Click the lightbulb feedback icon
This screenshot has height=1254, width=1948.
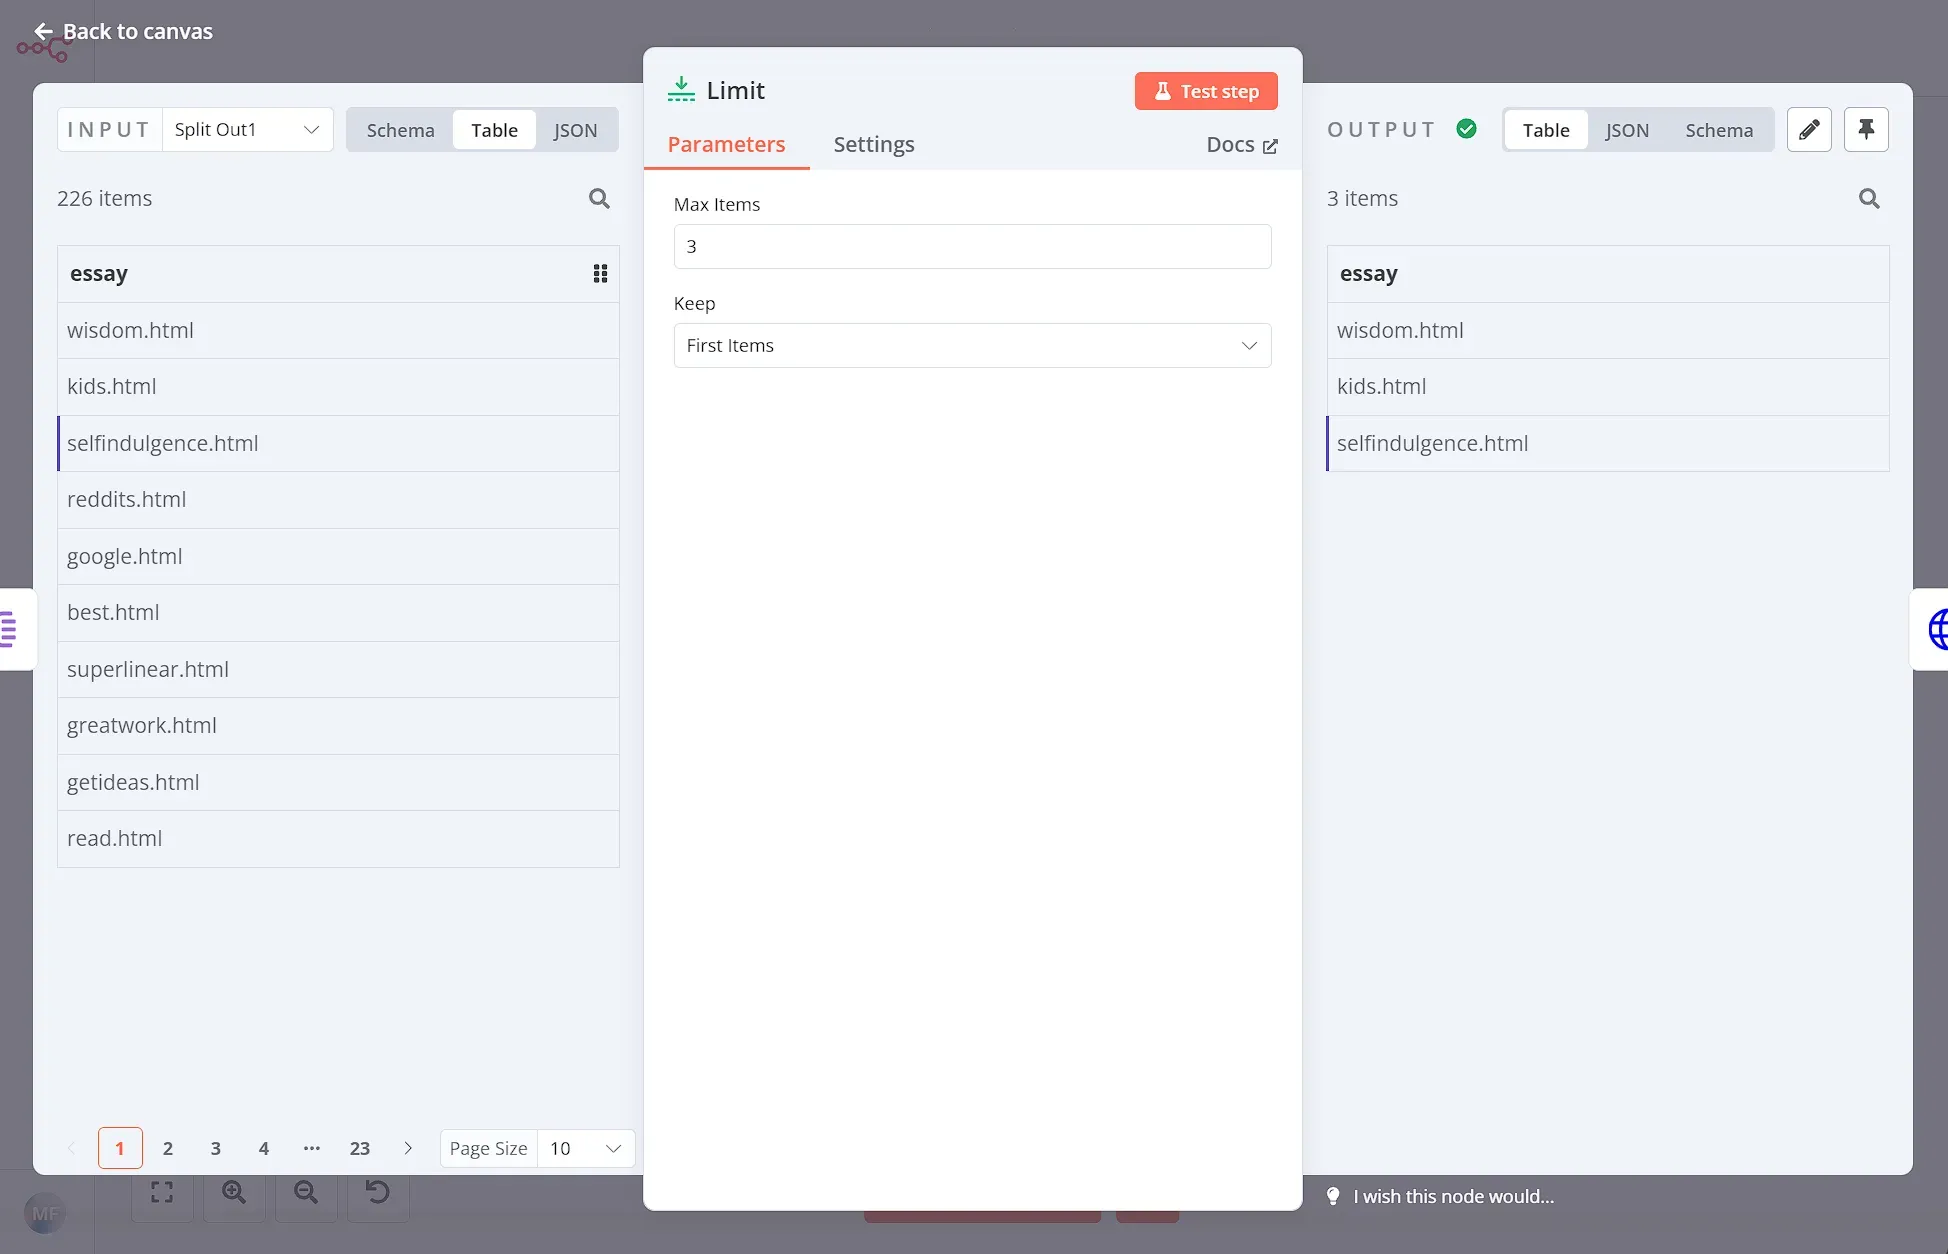point(1332,1196)
